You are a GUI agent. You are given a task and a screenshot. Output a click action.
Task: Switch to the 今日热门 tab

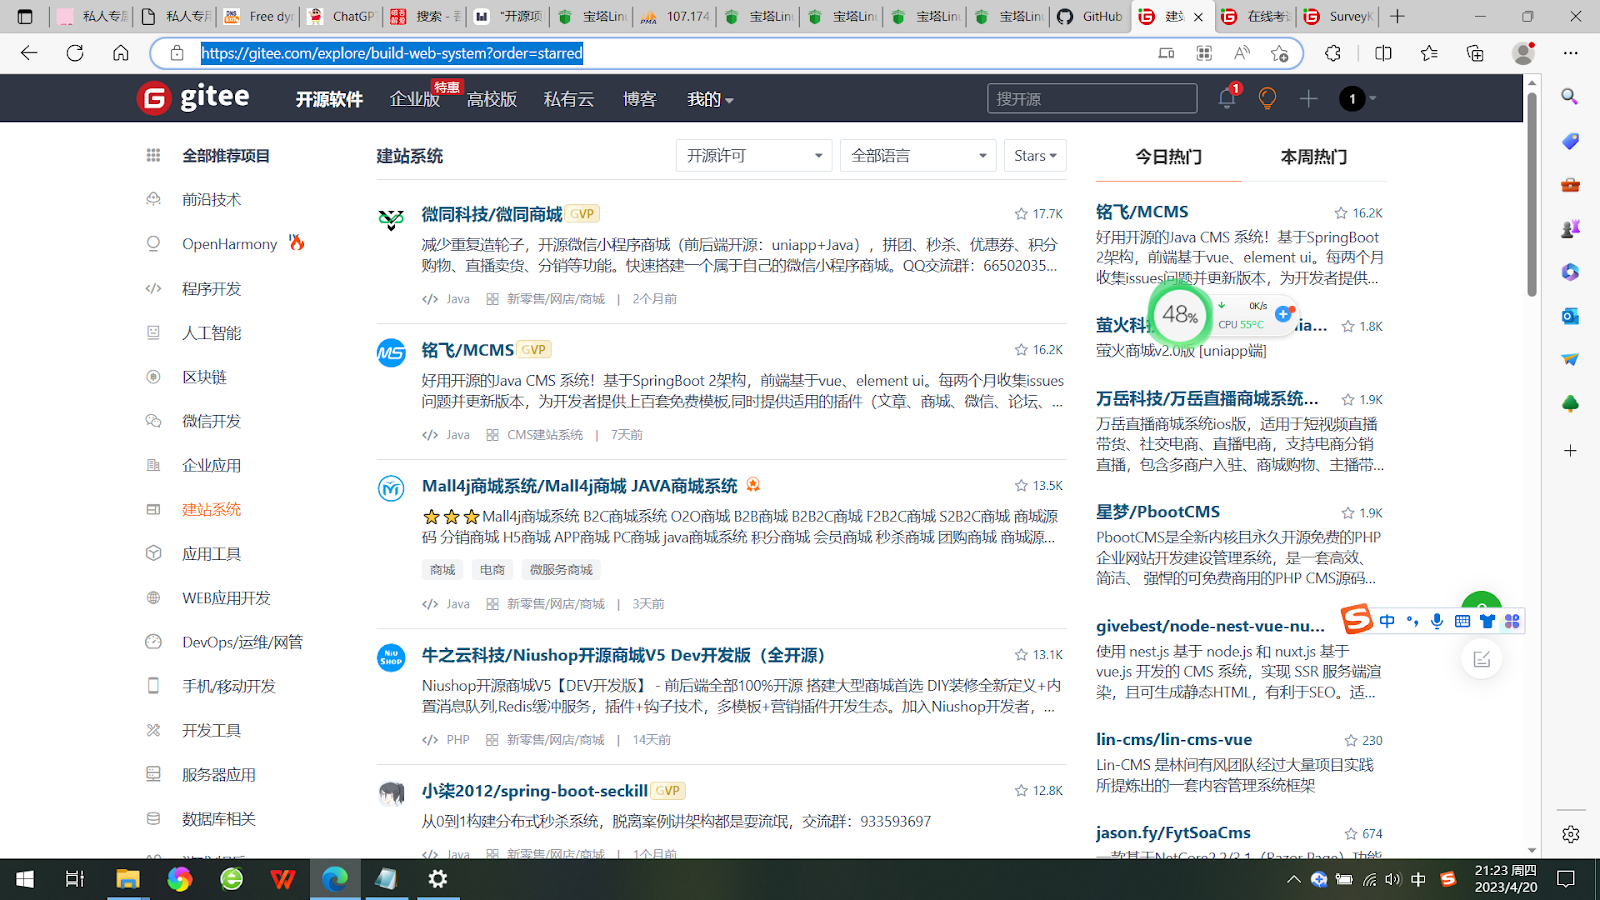pos(1168,157)
